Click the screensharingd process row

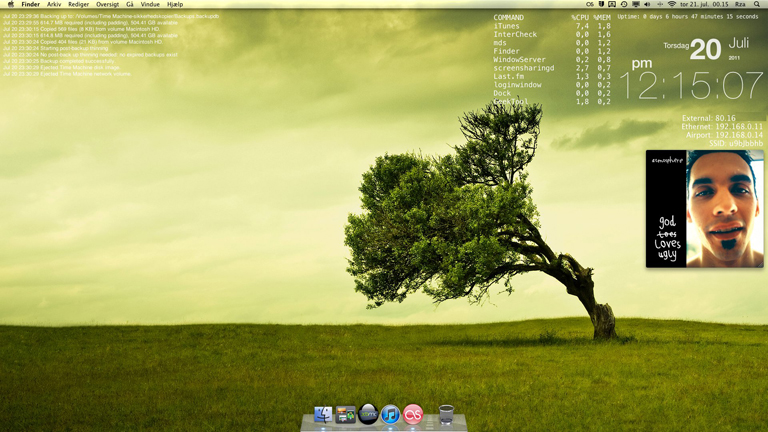[552, 68]
